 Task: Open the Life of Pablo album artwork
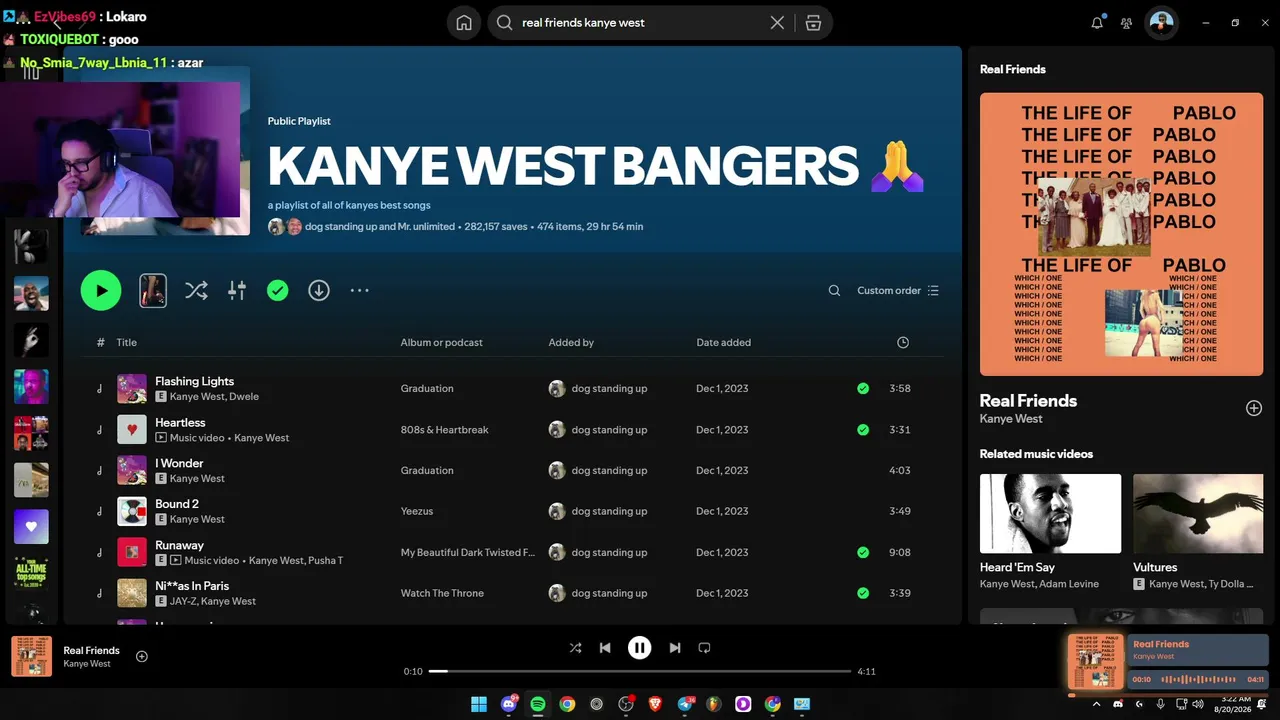(x=1121, y=234)
